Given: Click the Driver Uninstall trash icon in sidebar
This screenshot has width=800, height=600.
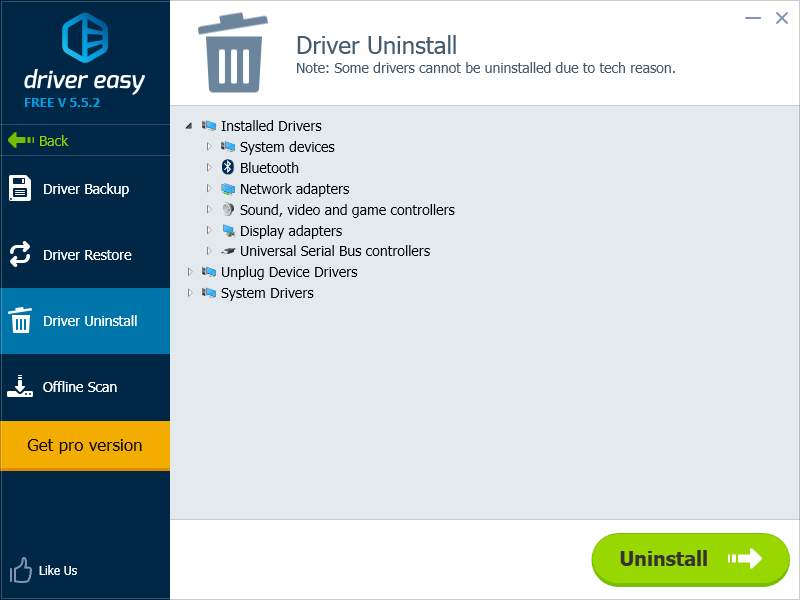Looking at the screenshot, I should (x=20, y=320).
